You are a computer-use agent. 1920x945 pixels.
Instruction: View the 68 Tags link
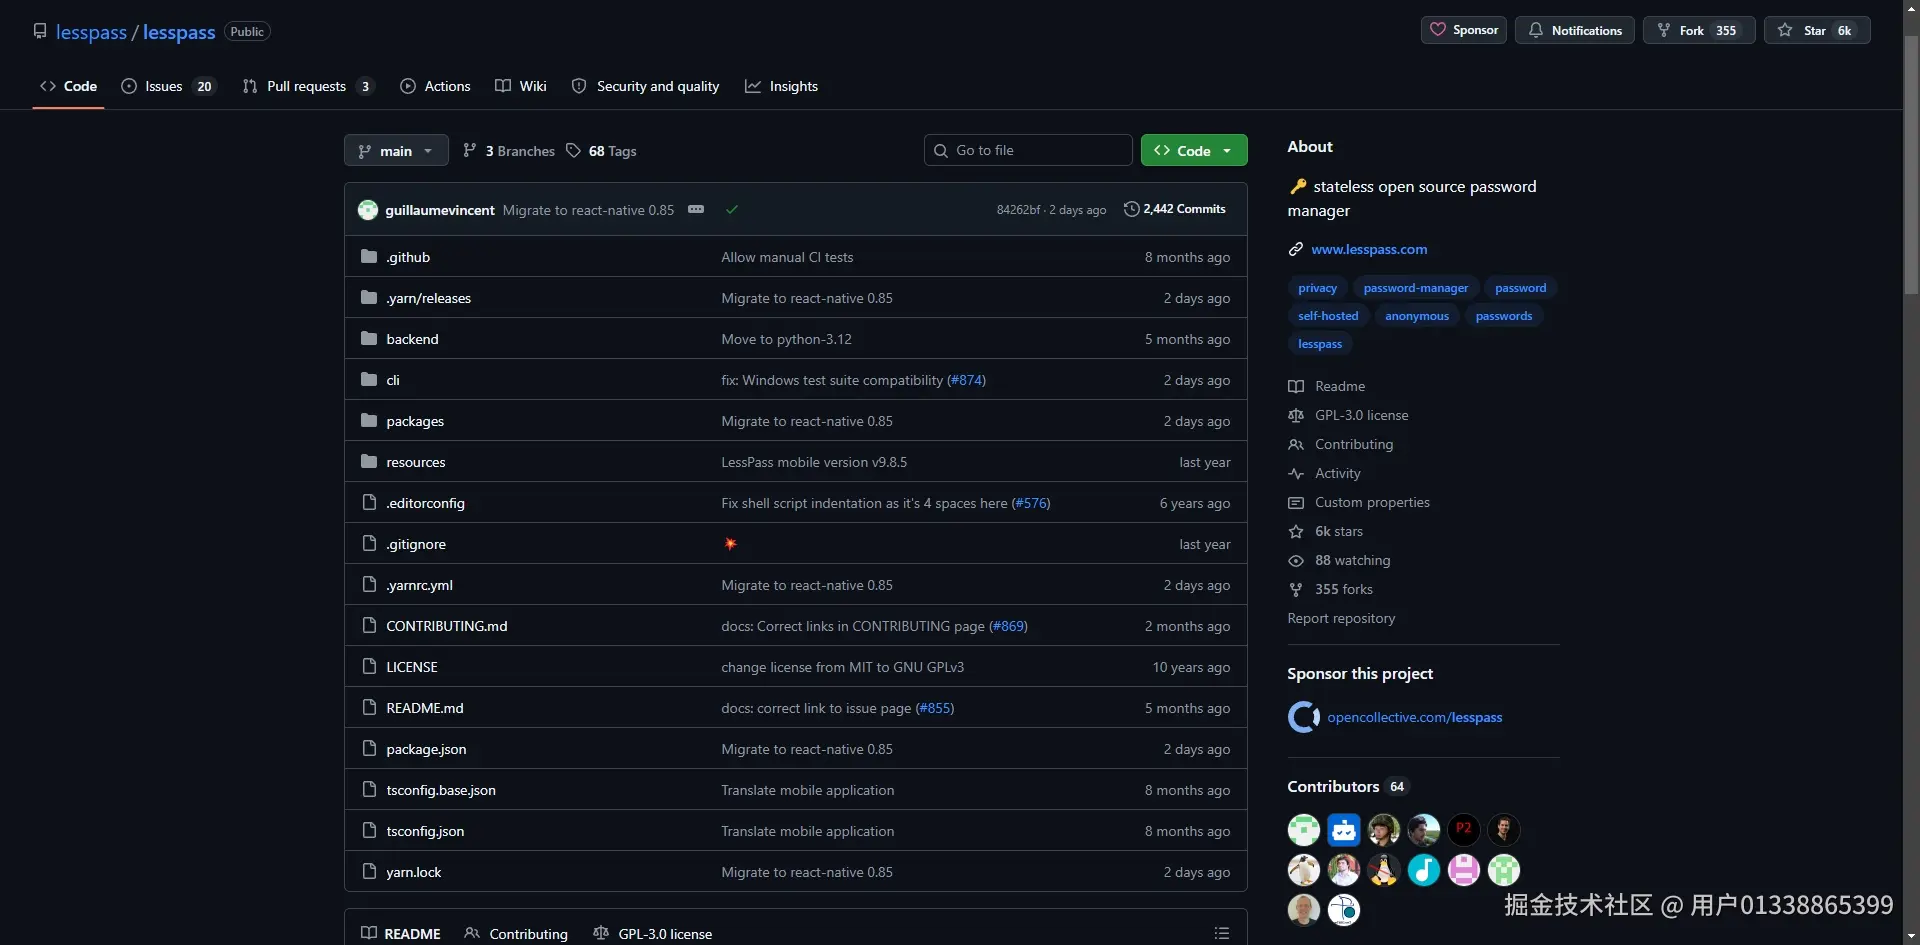601,151
